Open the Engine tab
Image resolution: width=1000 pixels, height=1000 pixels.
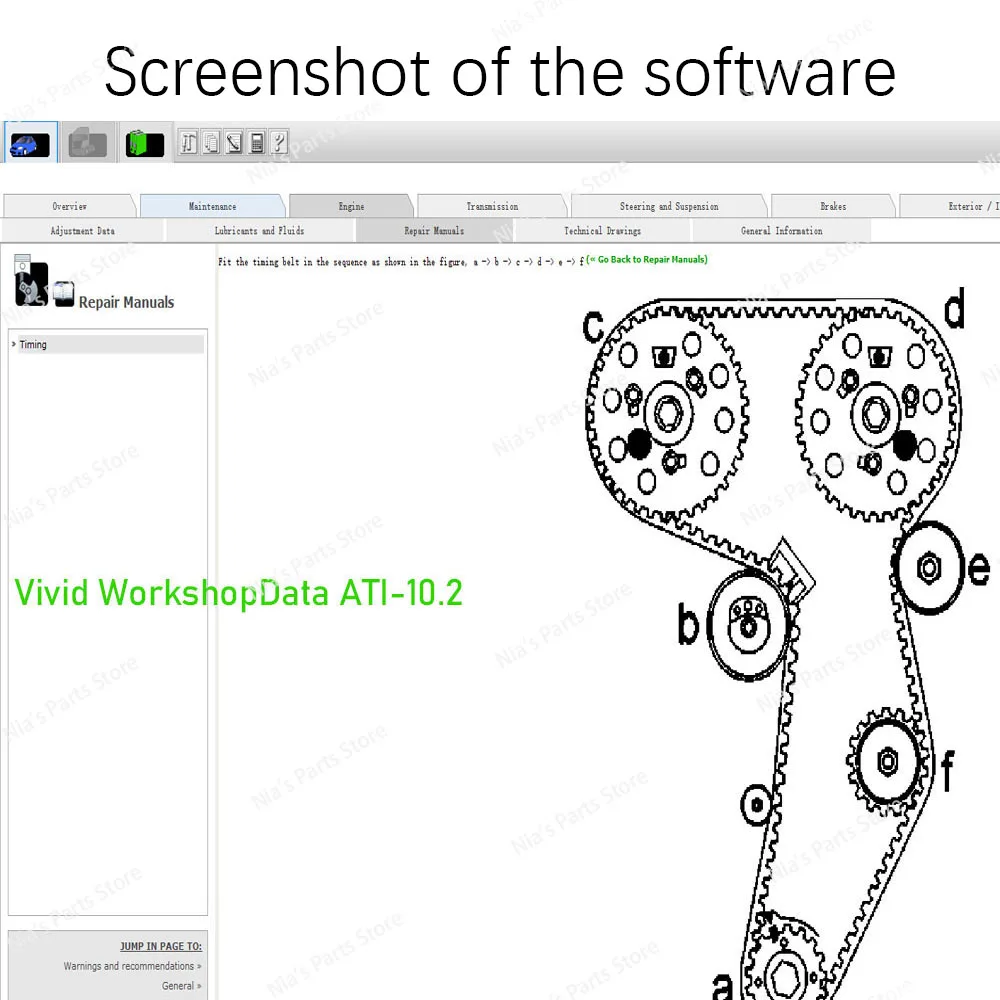click(351, 207)
